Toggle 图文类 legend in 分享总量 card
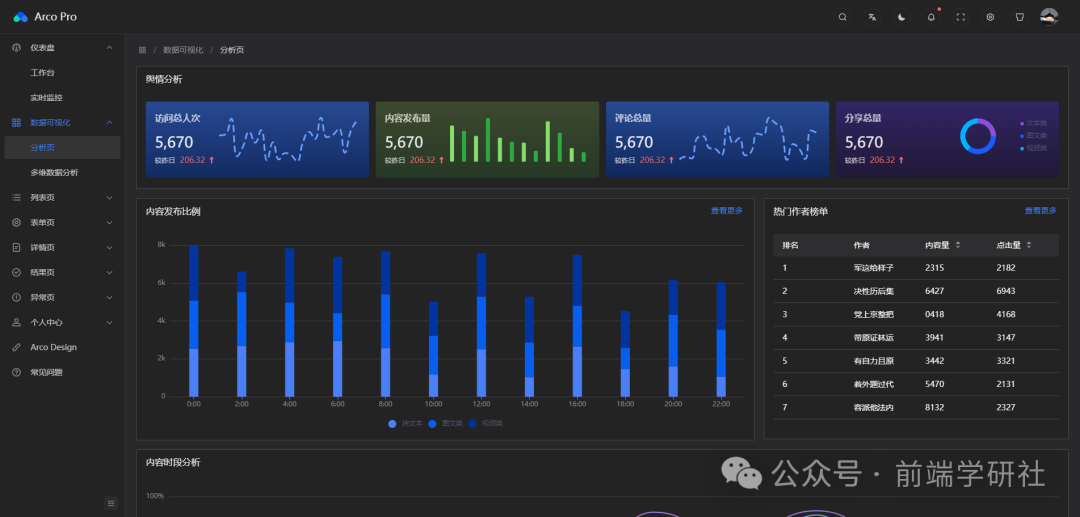 1034,136
